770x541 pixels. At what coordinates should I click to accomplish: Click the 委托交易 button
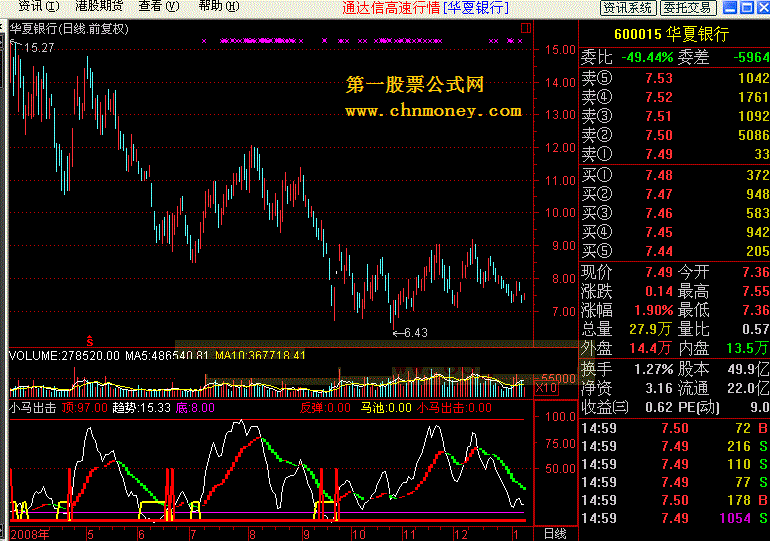point(688,7)
